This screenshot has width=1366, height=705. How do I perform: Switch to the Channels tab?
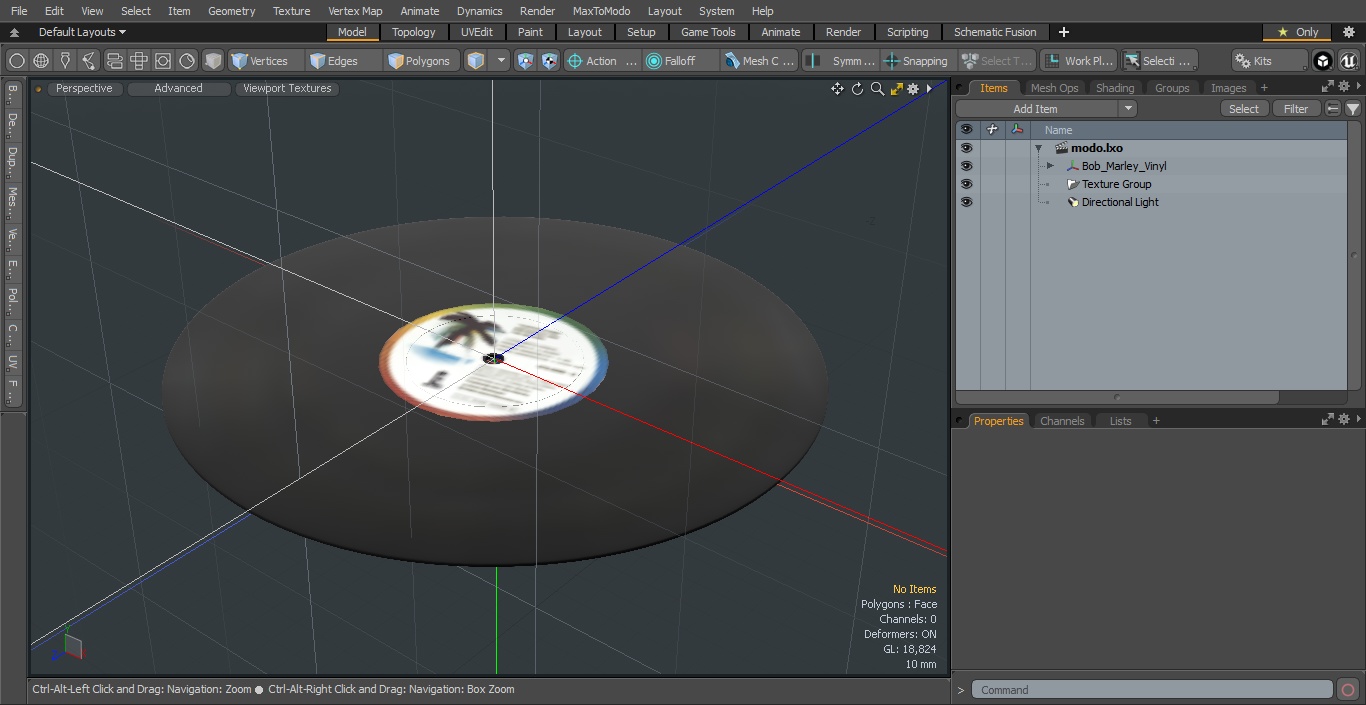1062,421
